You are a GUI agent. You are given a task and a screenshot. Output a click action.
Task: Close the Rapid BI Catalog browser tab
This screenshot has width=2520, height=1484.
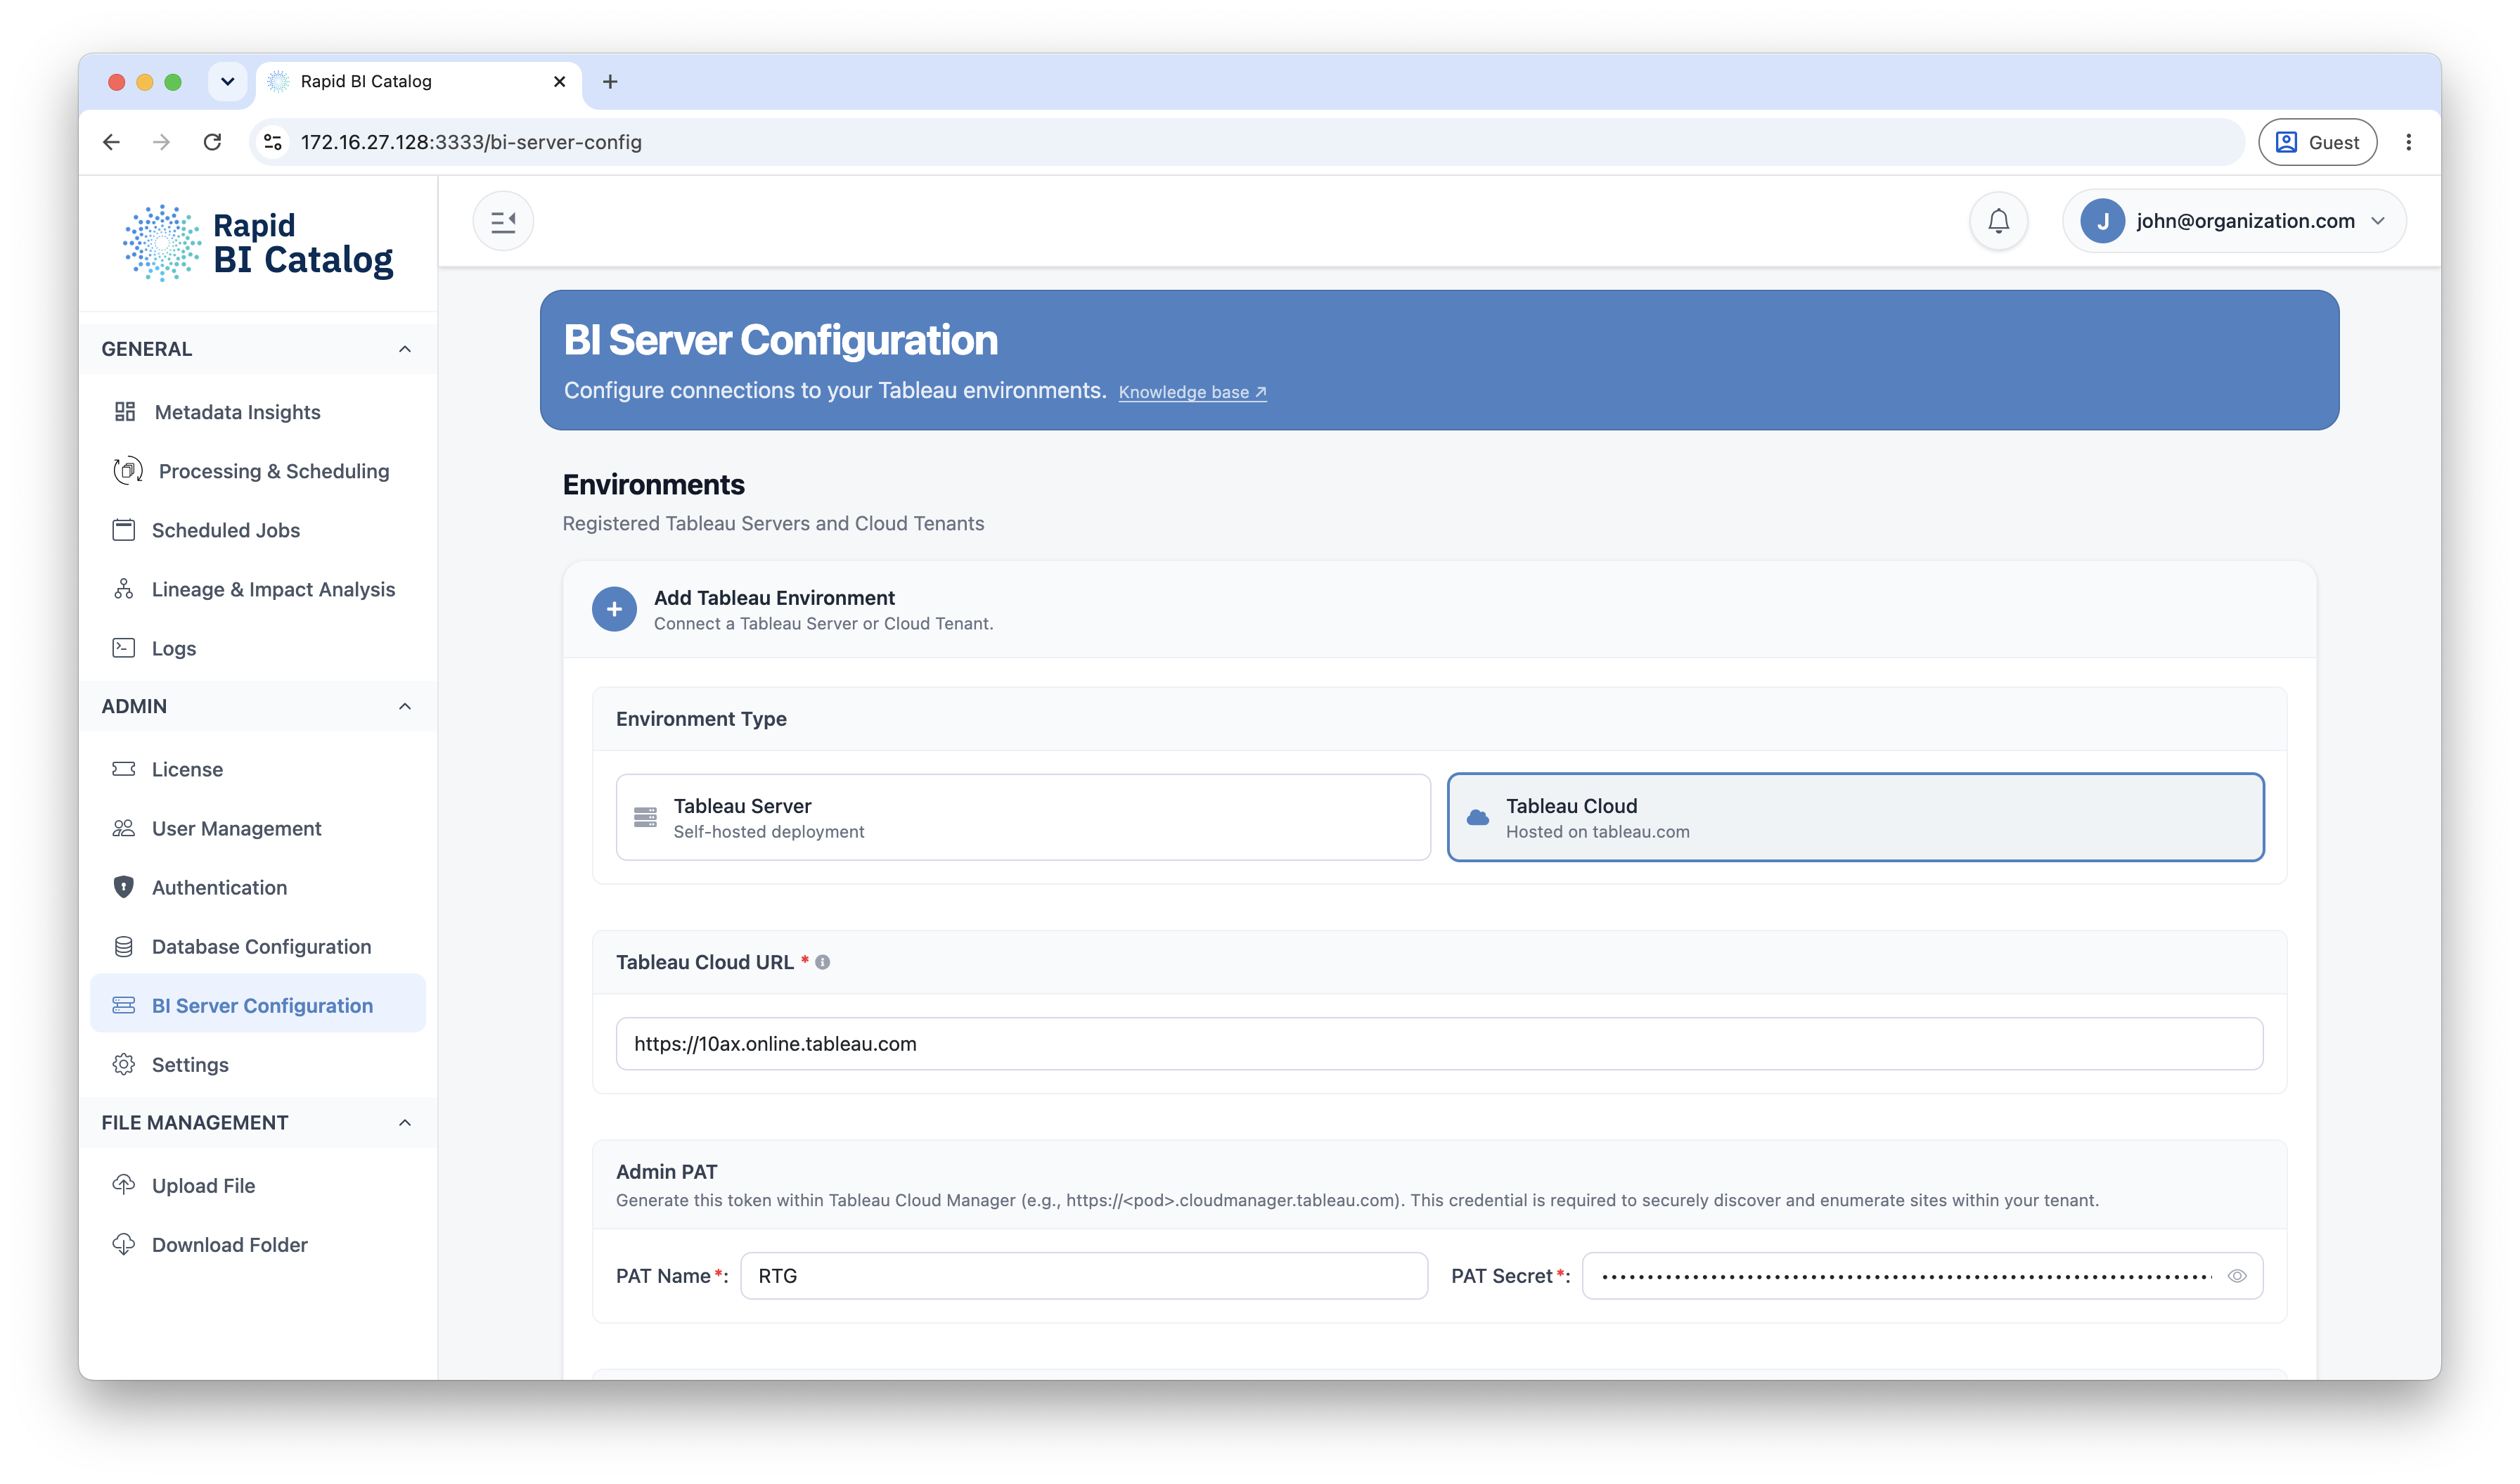pos(559,81)
